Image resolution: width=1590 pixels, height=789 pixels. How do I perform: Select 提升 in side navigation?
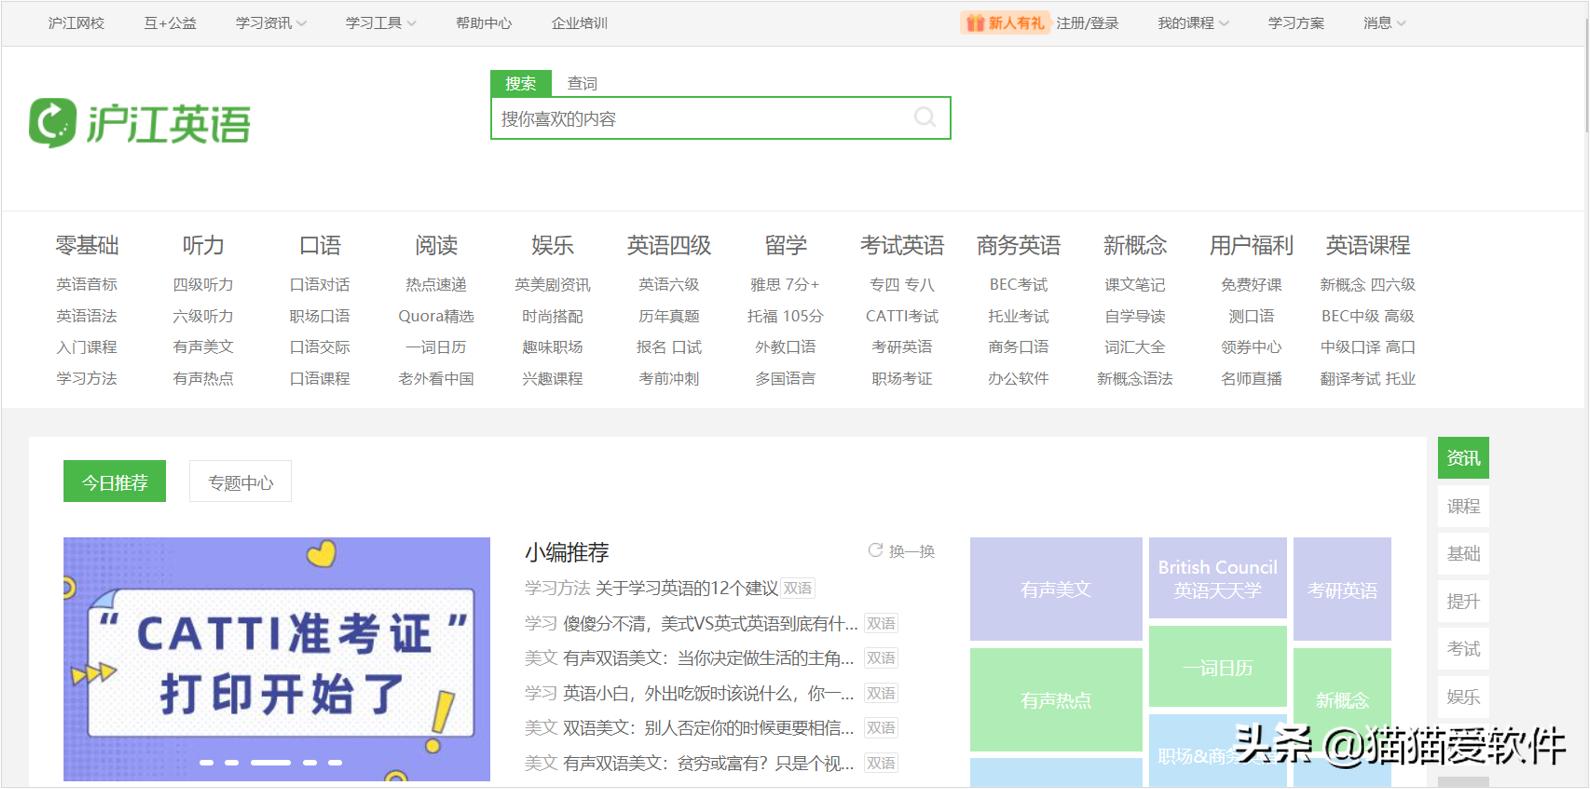pyautogui.click(x=1463, y=601)
